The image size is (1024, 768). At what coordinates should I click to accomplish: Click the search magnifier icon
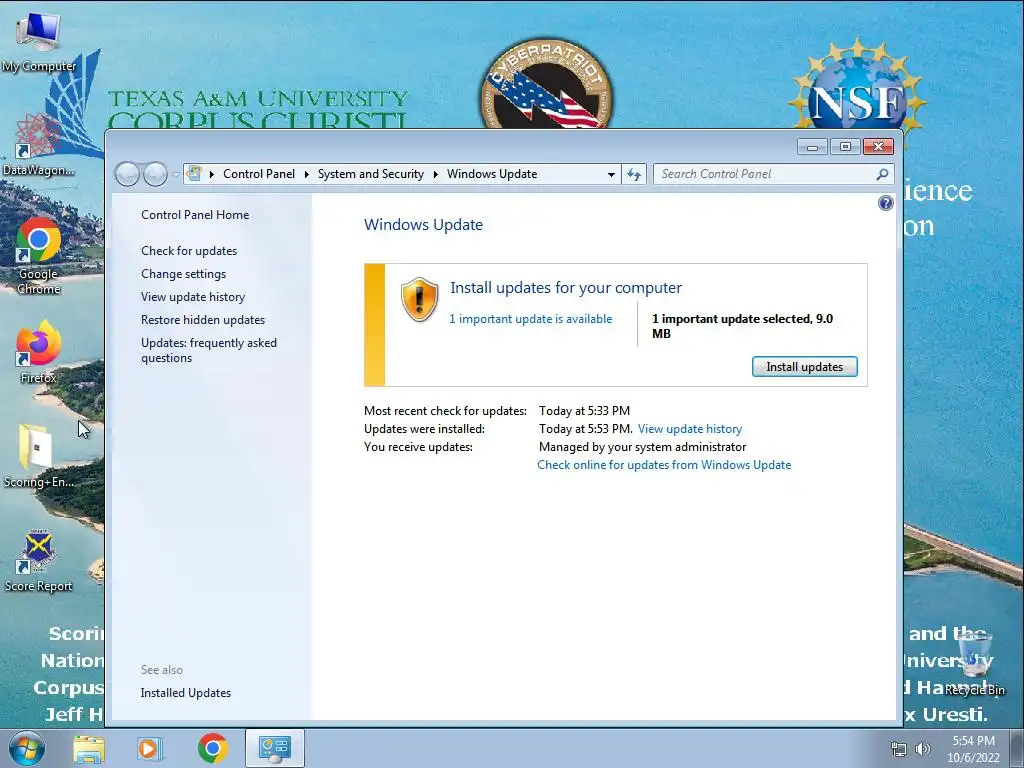pyautogui.click(x=882, y=174)
